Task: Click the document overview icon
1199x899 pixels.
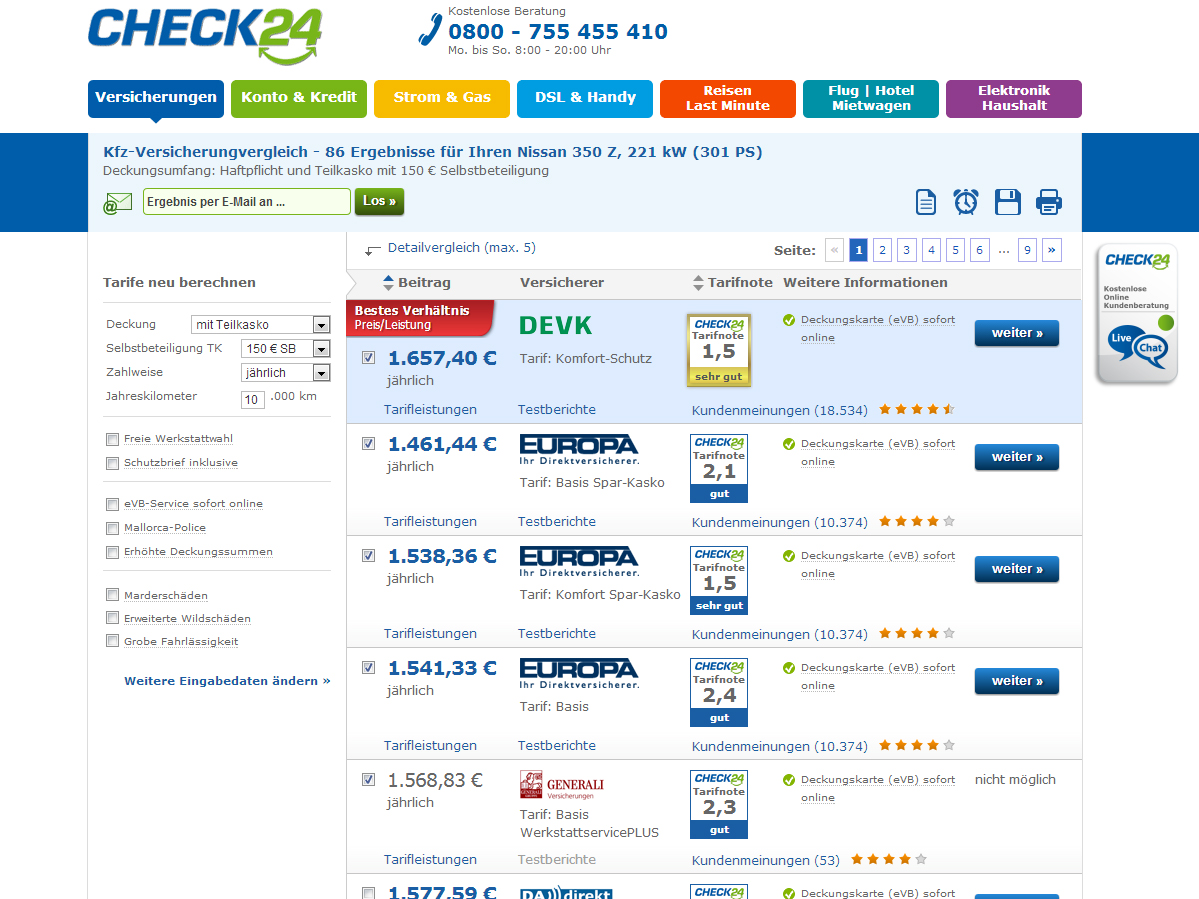Action: pyautogui.click(x=926, y=202)
